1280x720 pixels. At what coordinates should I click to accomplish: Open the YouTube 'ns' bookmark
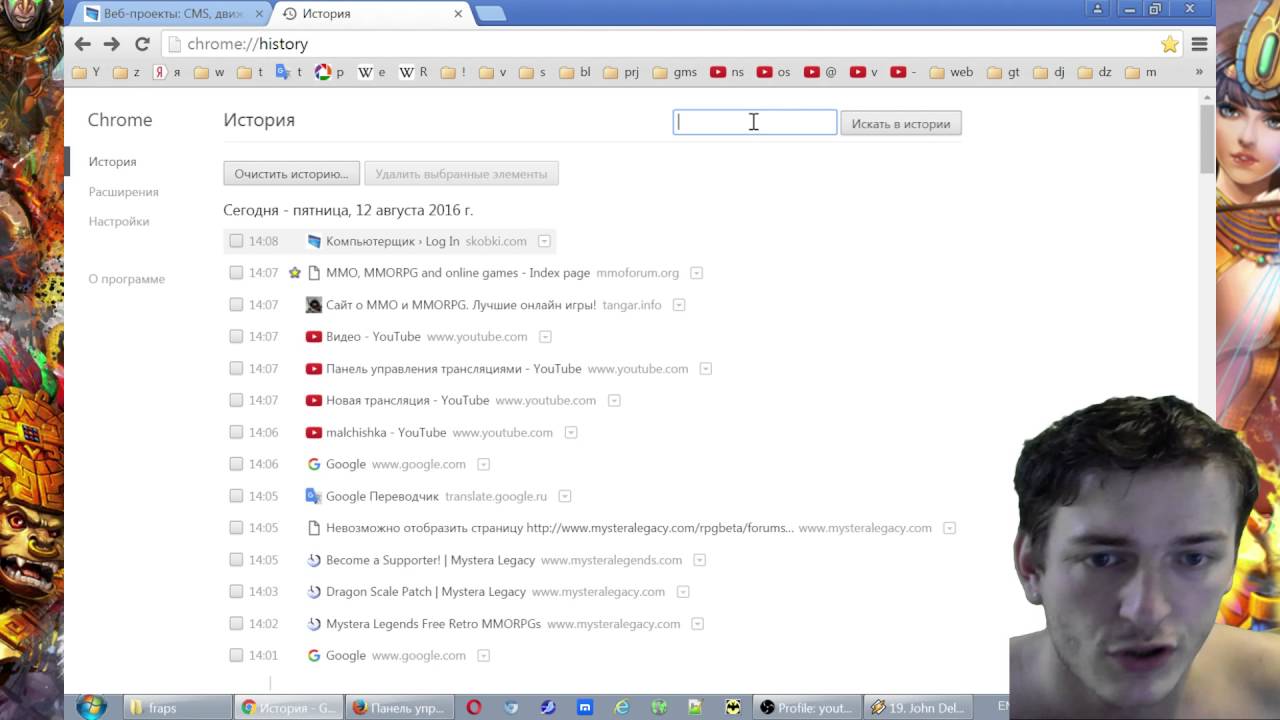[x=727, y=72]
